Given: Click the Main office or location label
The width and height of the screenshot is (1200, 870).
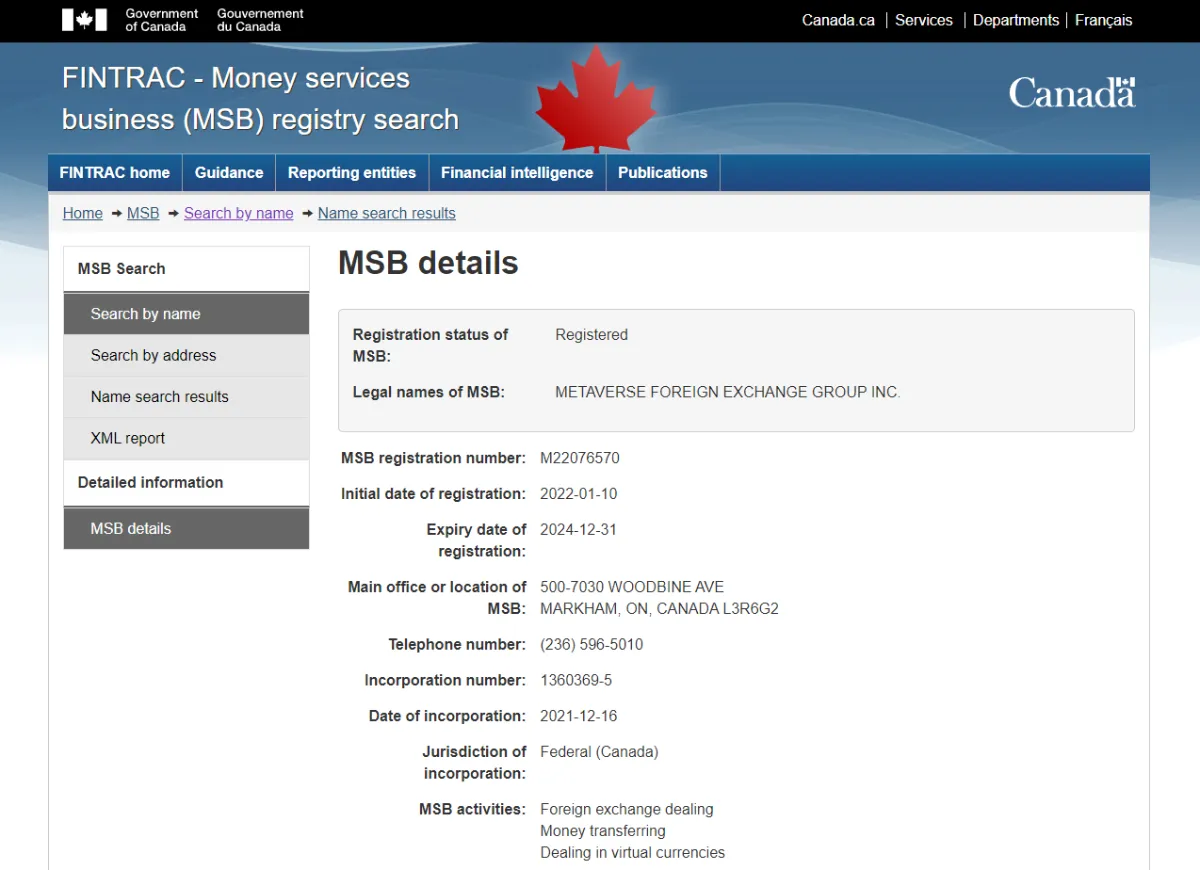Looking at the screenshot, I should pyautogui.click(x=437, y=598).
